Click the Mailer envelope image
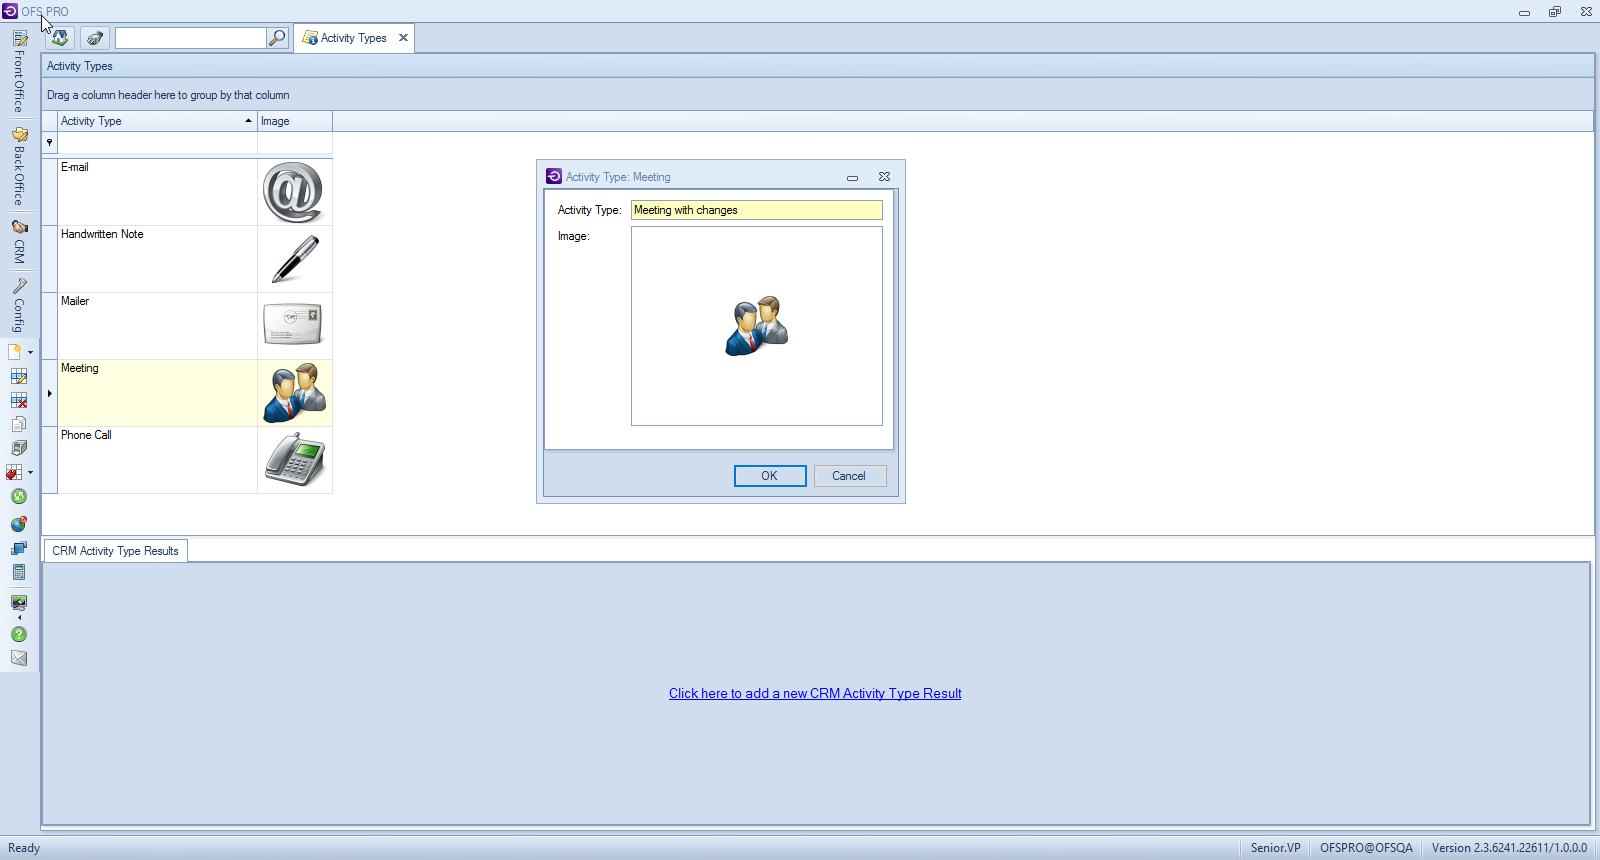This screenshot has height=860, width=1600. point(293,324)
